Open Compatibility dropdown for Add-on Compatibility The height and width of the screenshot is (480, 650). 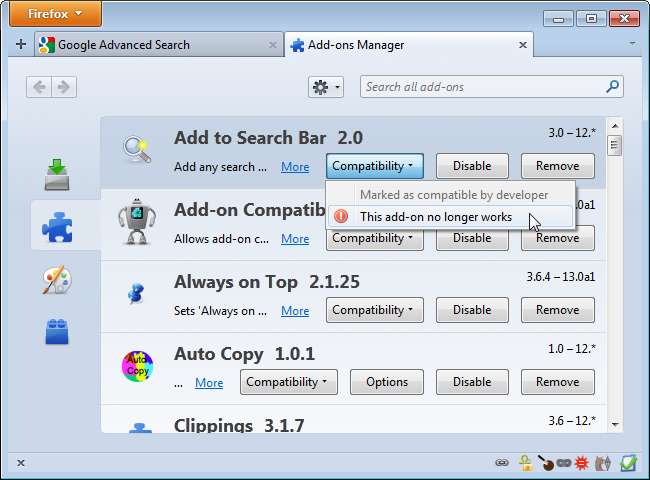click(x=375, y=240)
